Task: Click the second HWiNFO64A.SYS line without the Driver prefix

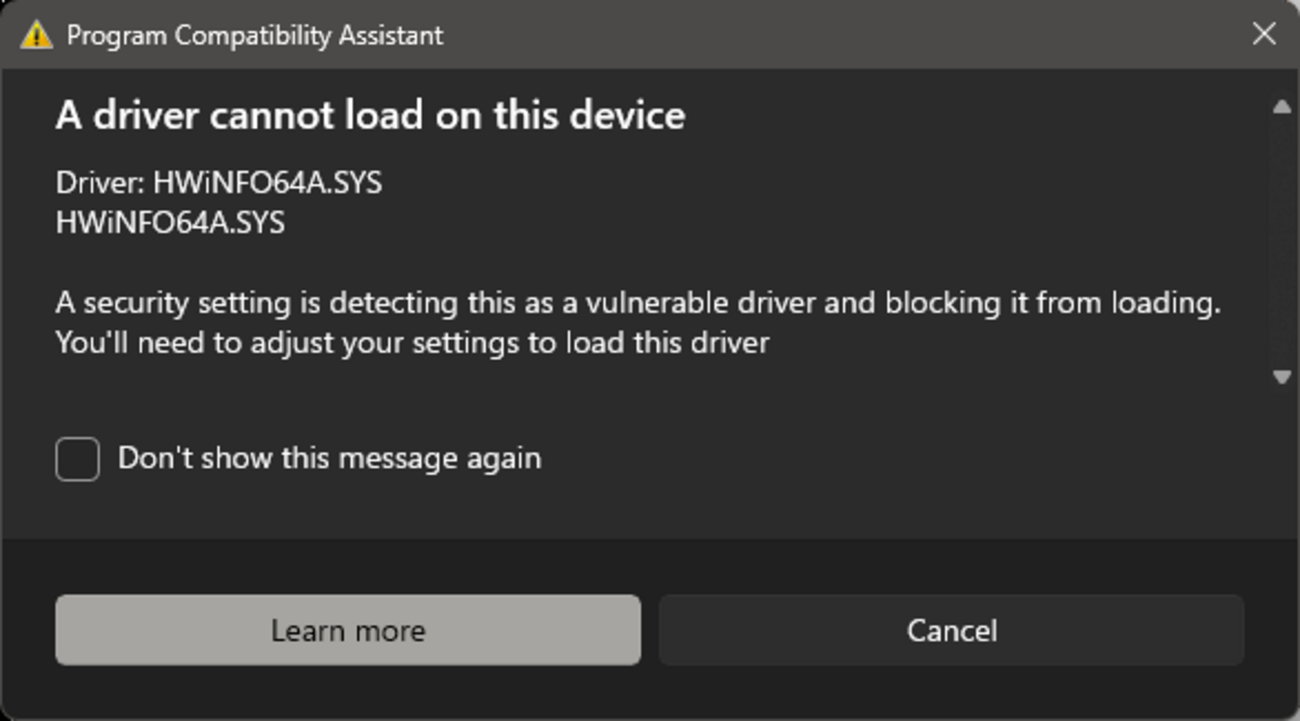Action: [x=170, y=222]
